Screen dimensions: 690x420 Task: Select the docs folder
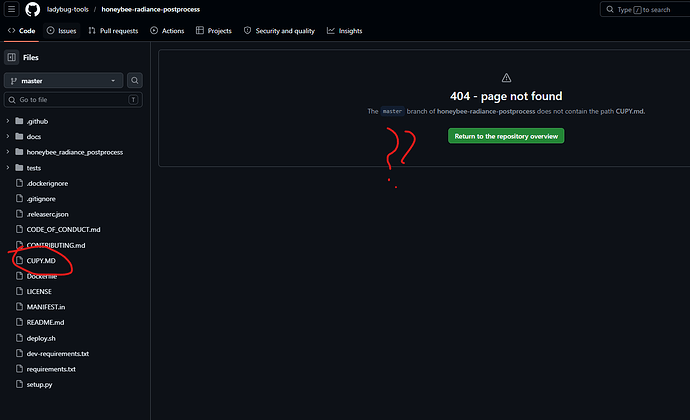(x=33, y=137)
